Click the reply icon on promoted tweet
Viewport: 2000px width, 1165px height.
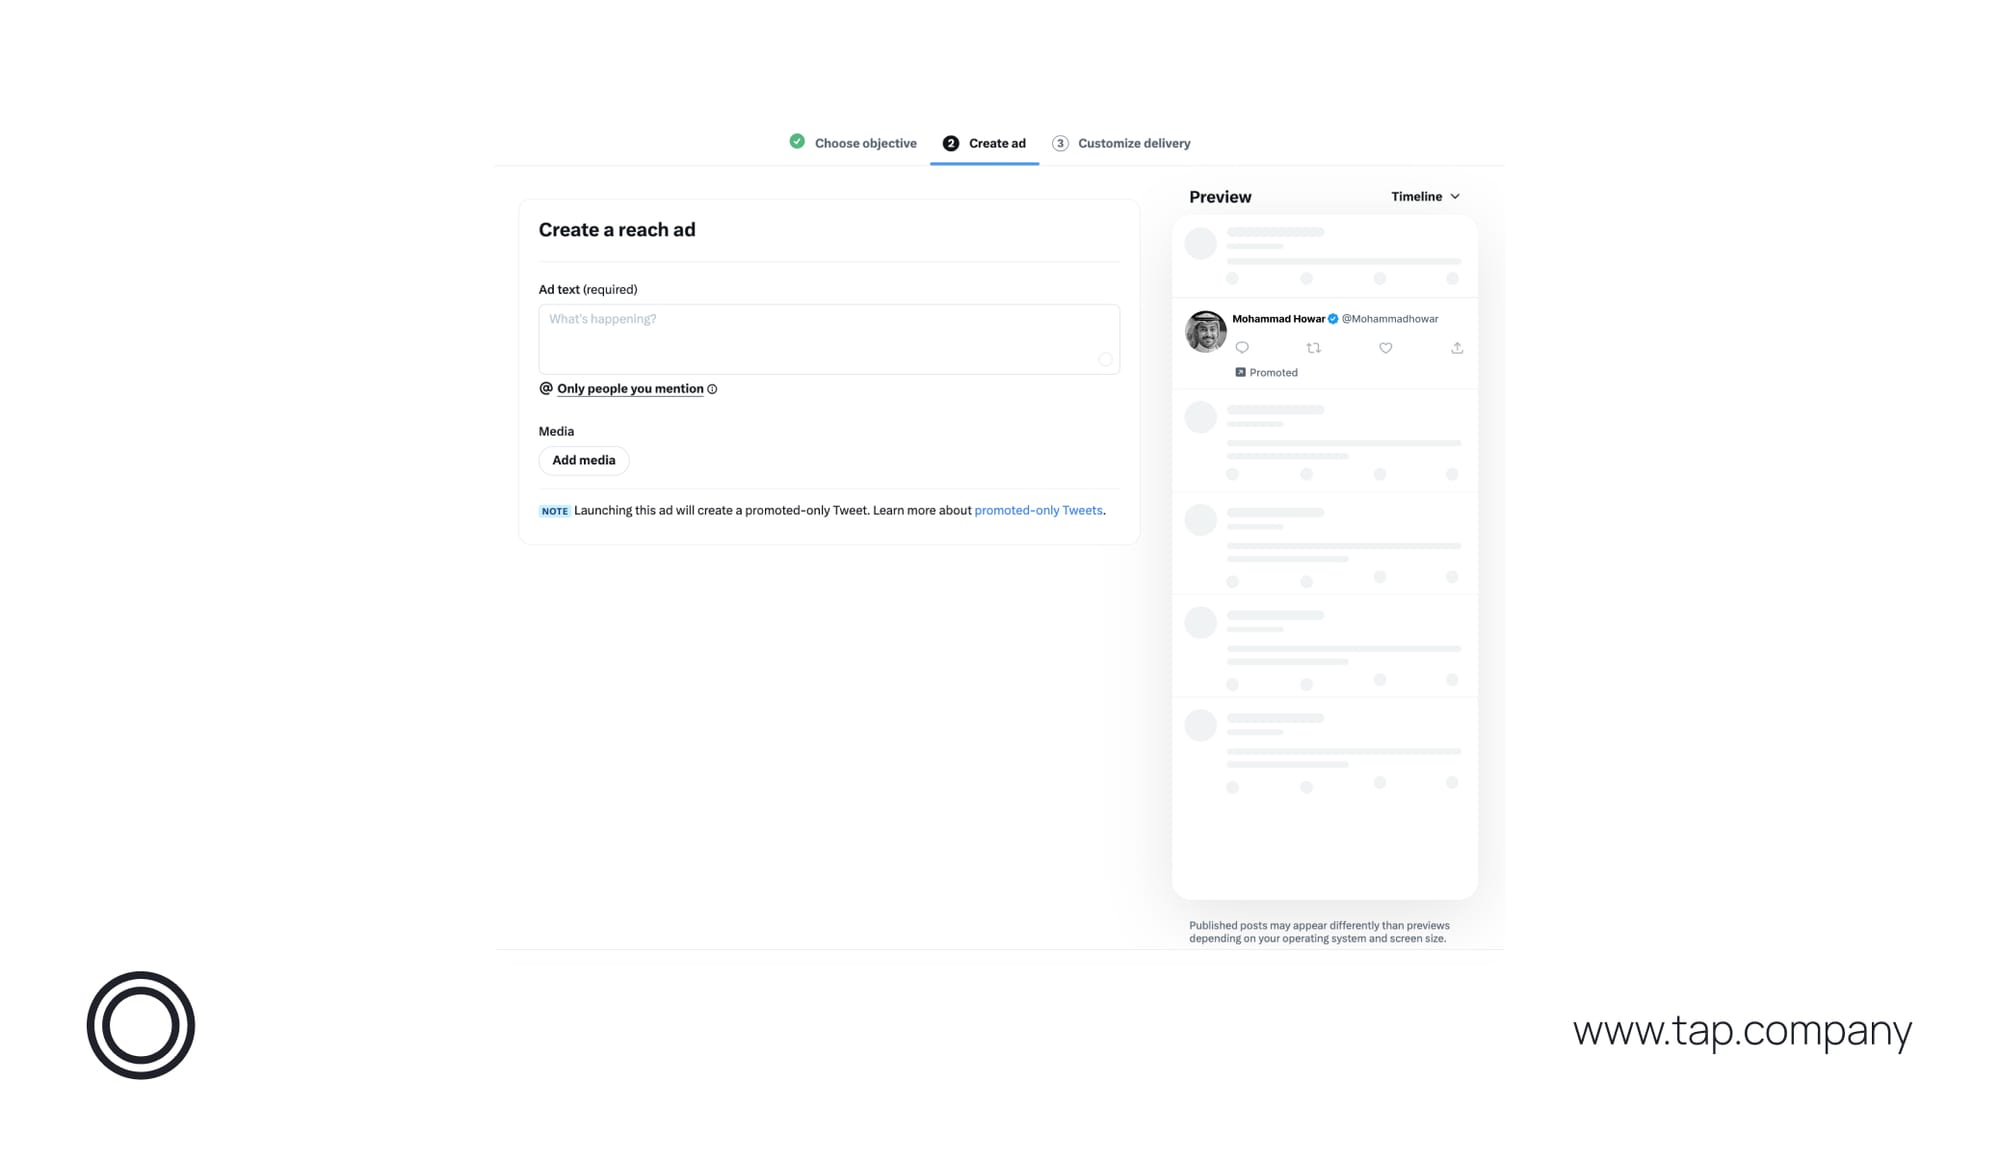tap(1243, 347)
